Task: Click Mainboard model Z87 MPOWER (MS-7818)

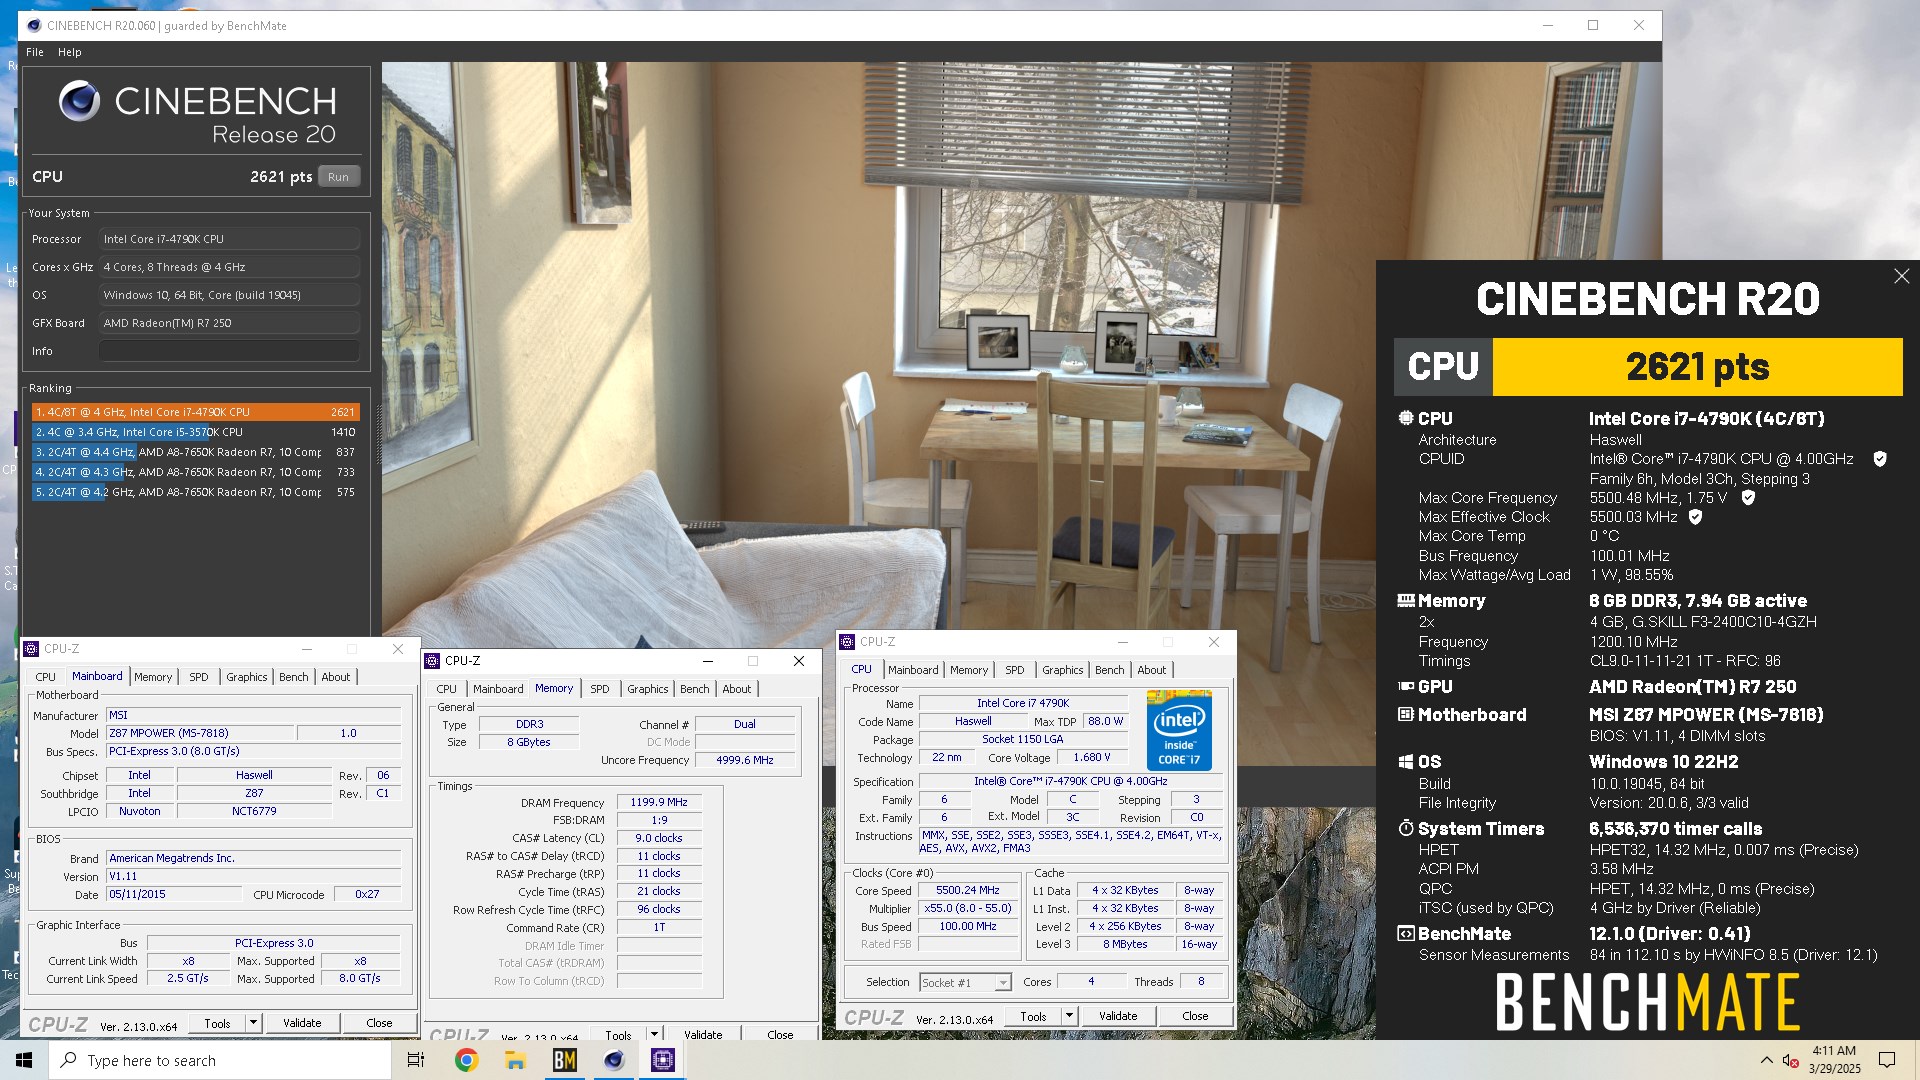Action: click(200, 733)
